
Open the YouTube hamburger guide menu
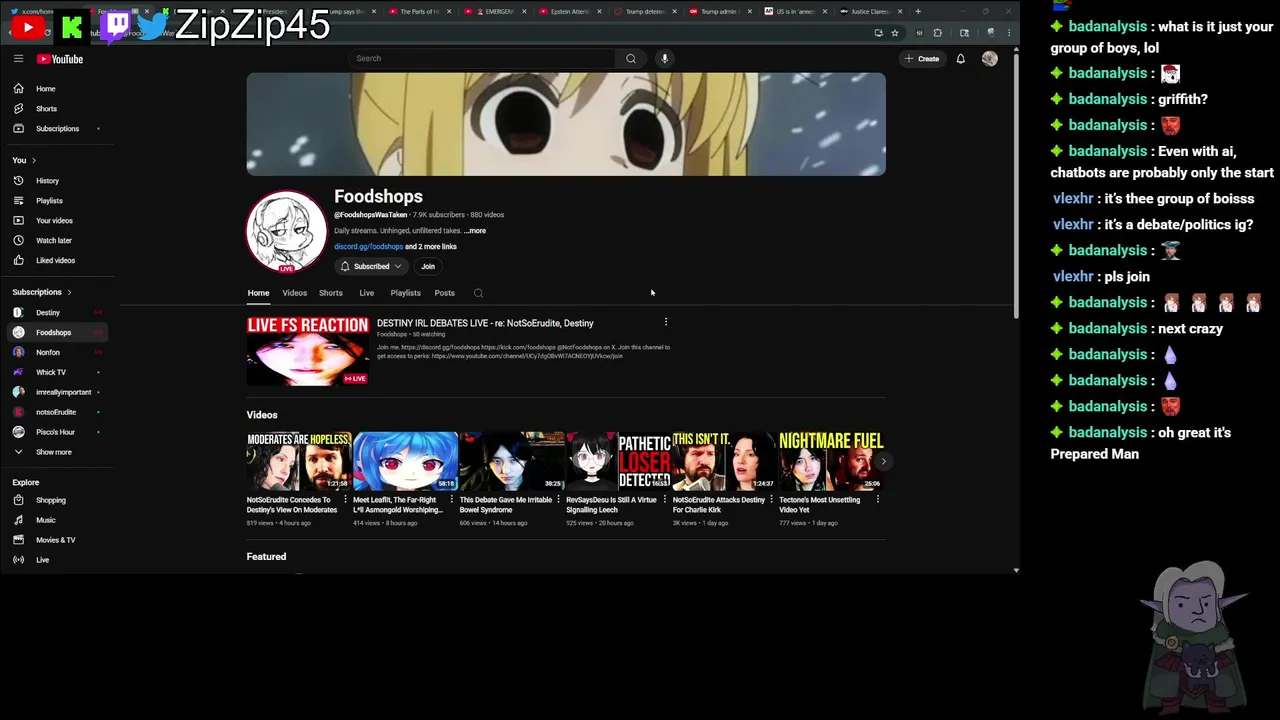[18, 59]
